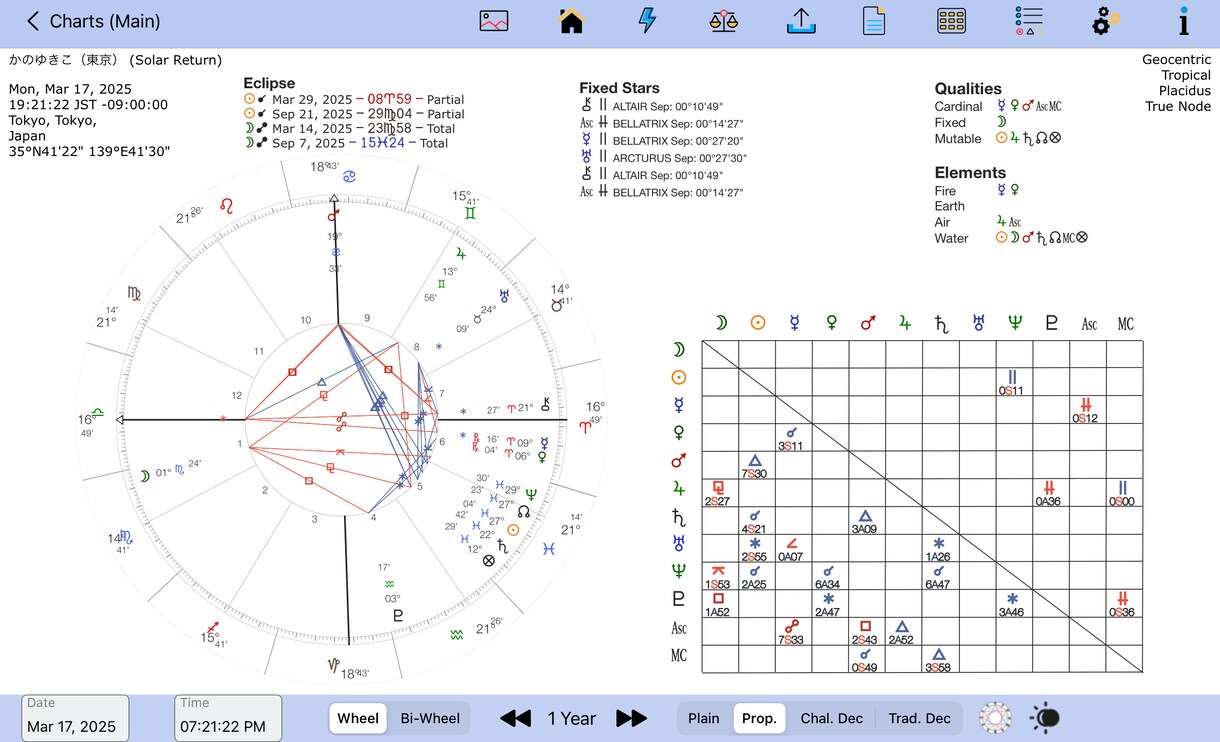Open the list options icon

click(x=1029, y=21)
